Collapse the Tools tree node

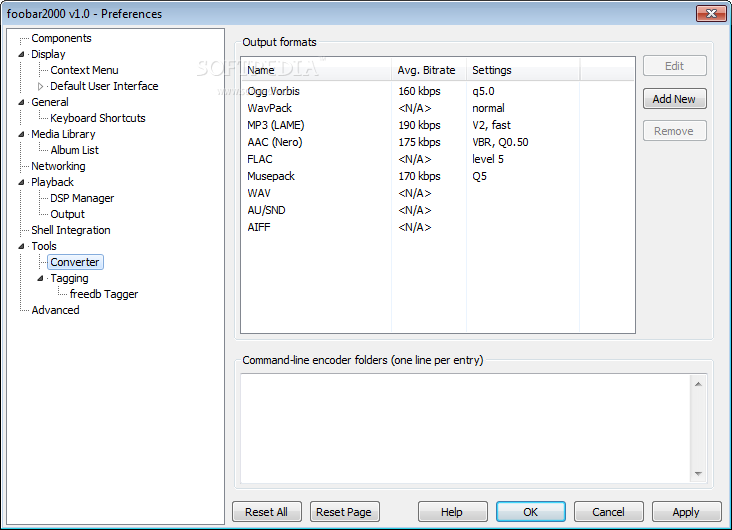click(x=21, y=247)
